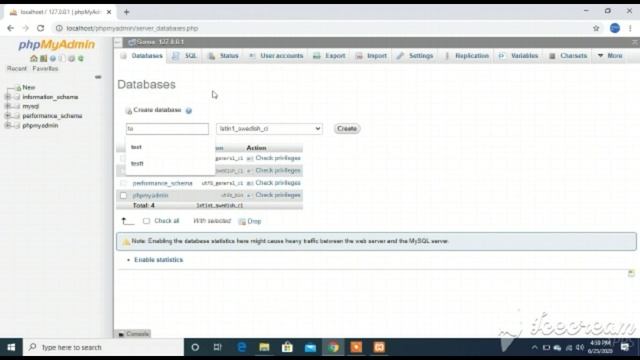This screenshot has height=360, width=640.
Task: Go to phpMyAdmin home via house icon
Action: [34, 59]
